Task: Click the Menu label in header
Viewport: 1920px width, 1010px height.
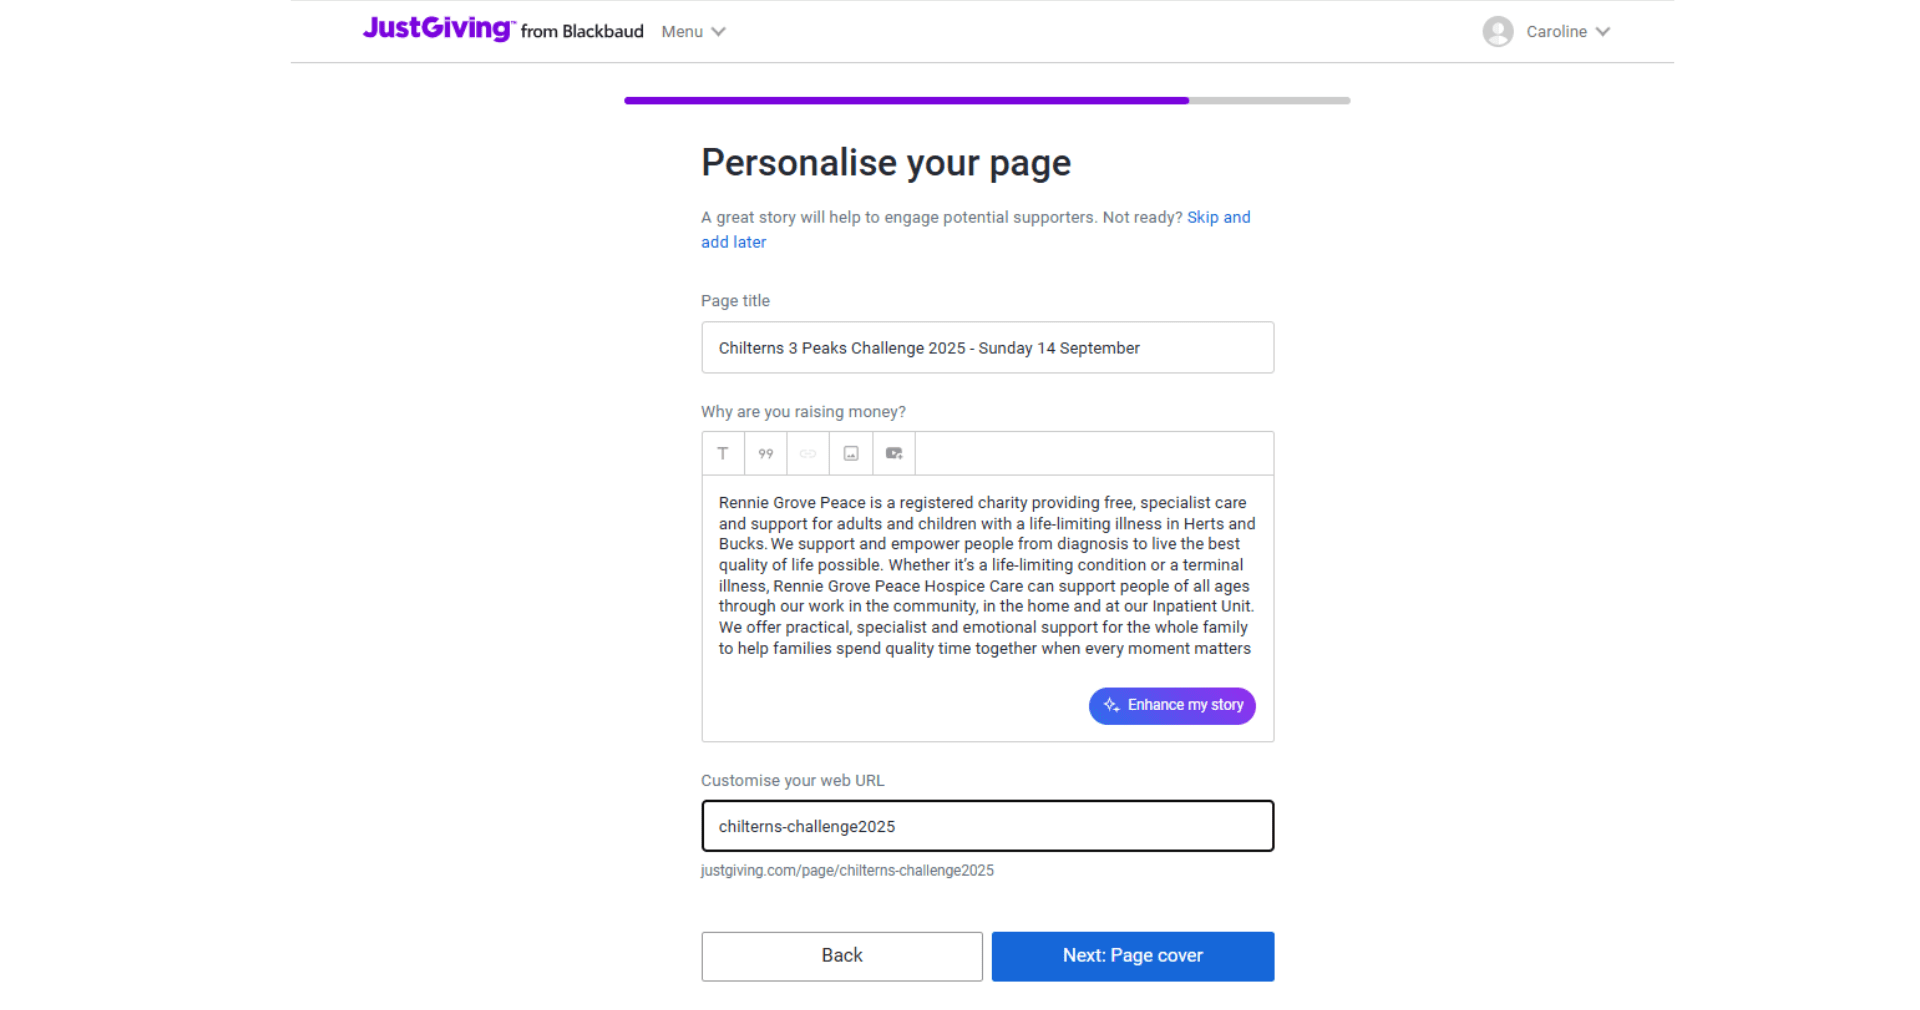Action: (682, 32)
